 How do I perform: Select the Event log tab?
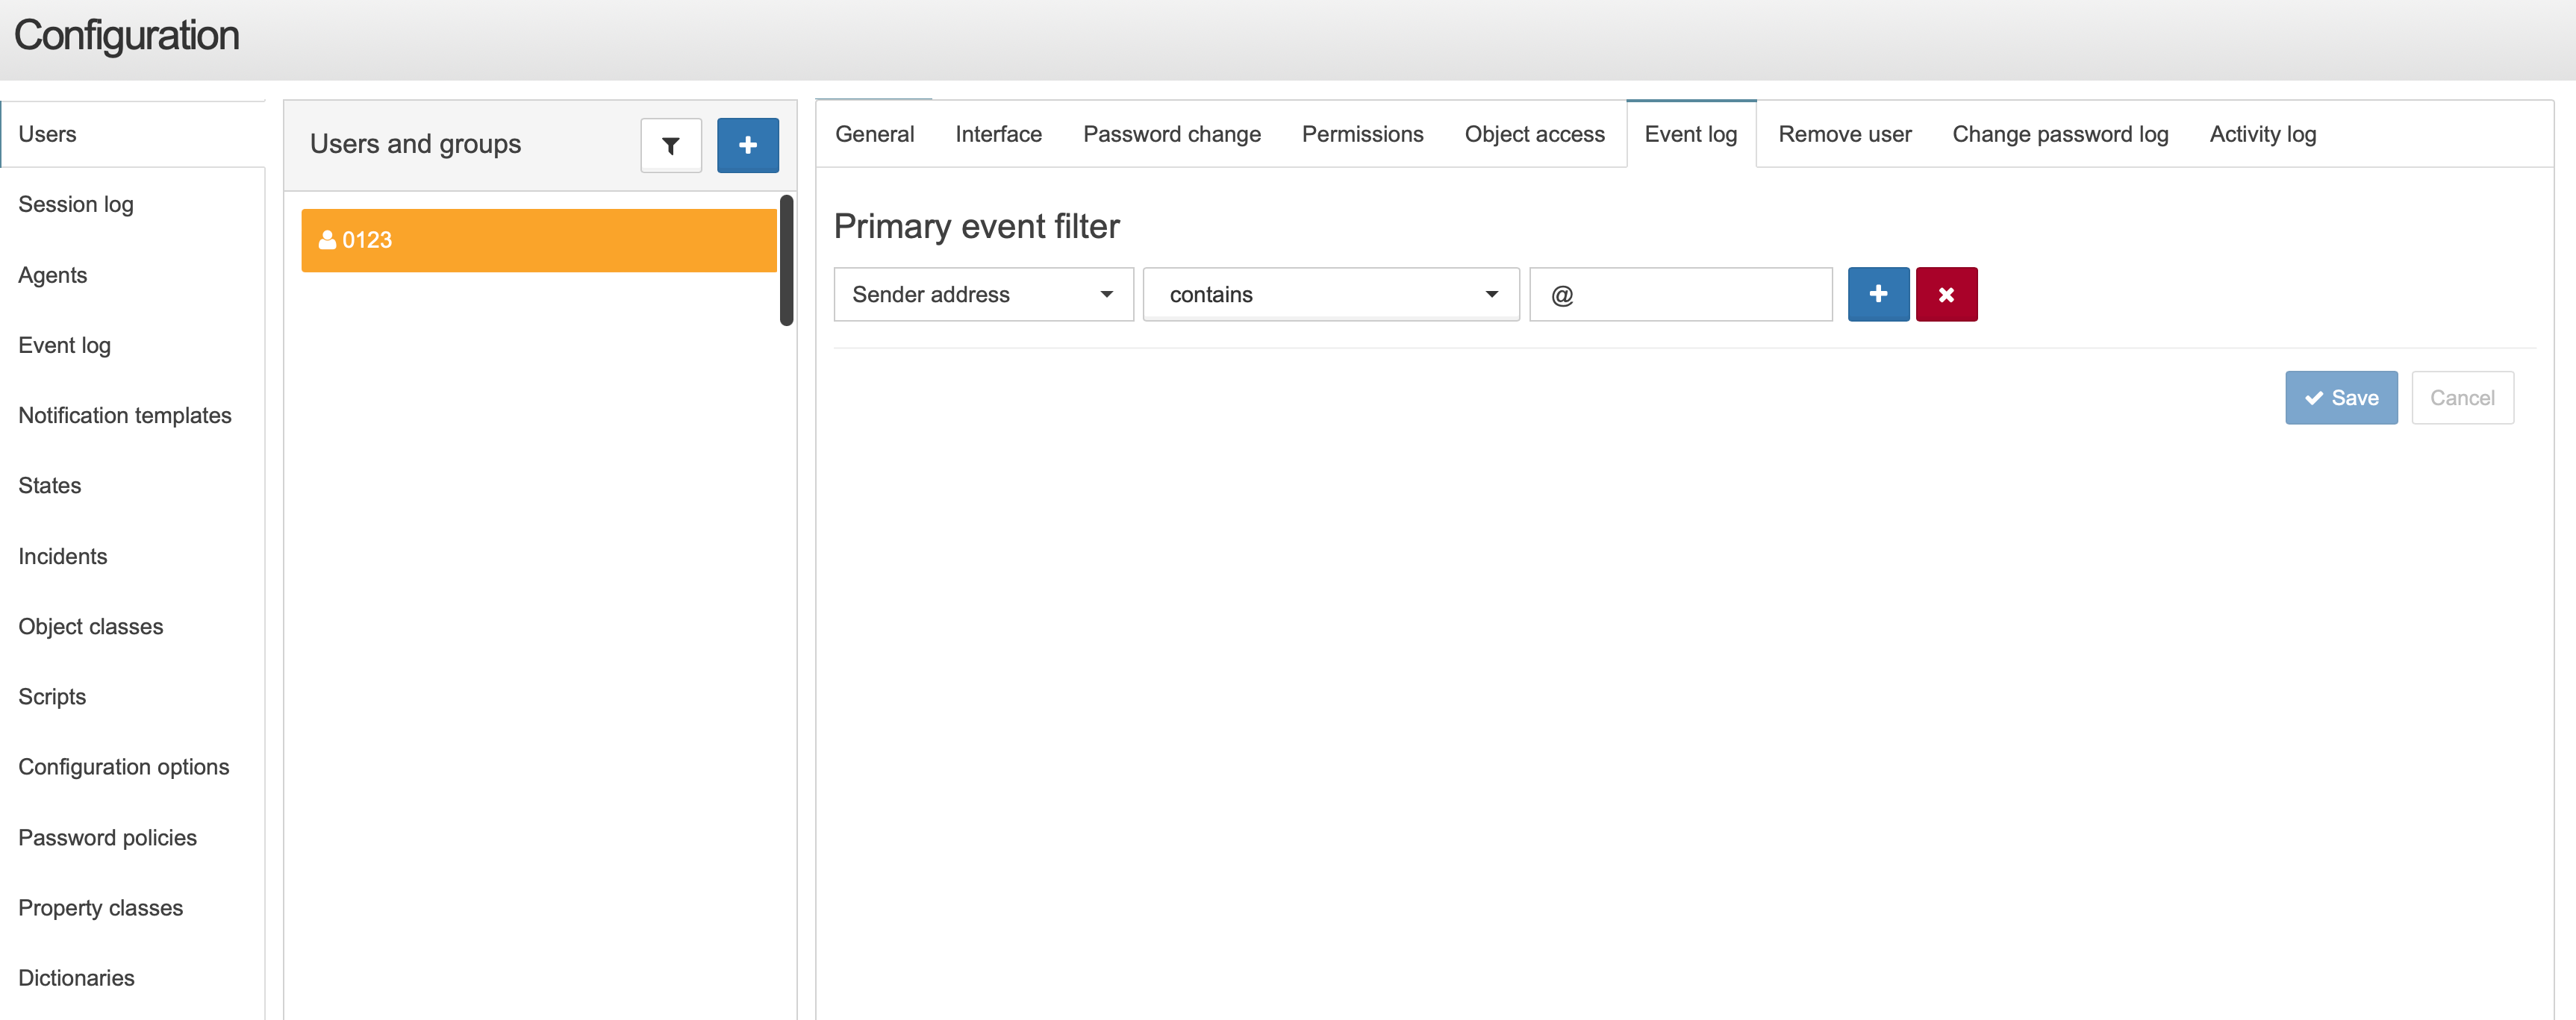point(1690,134)
